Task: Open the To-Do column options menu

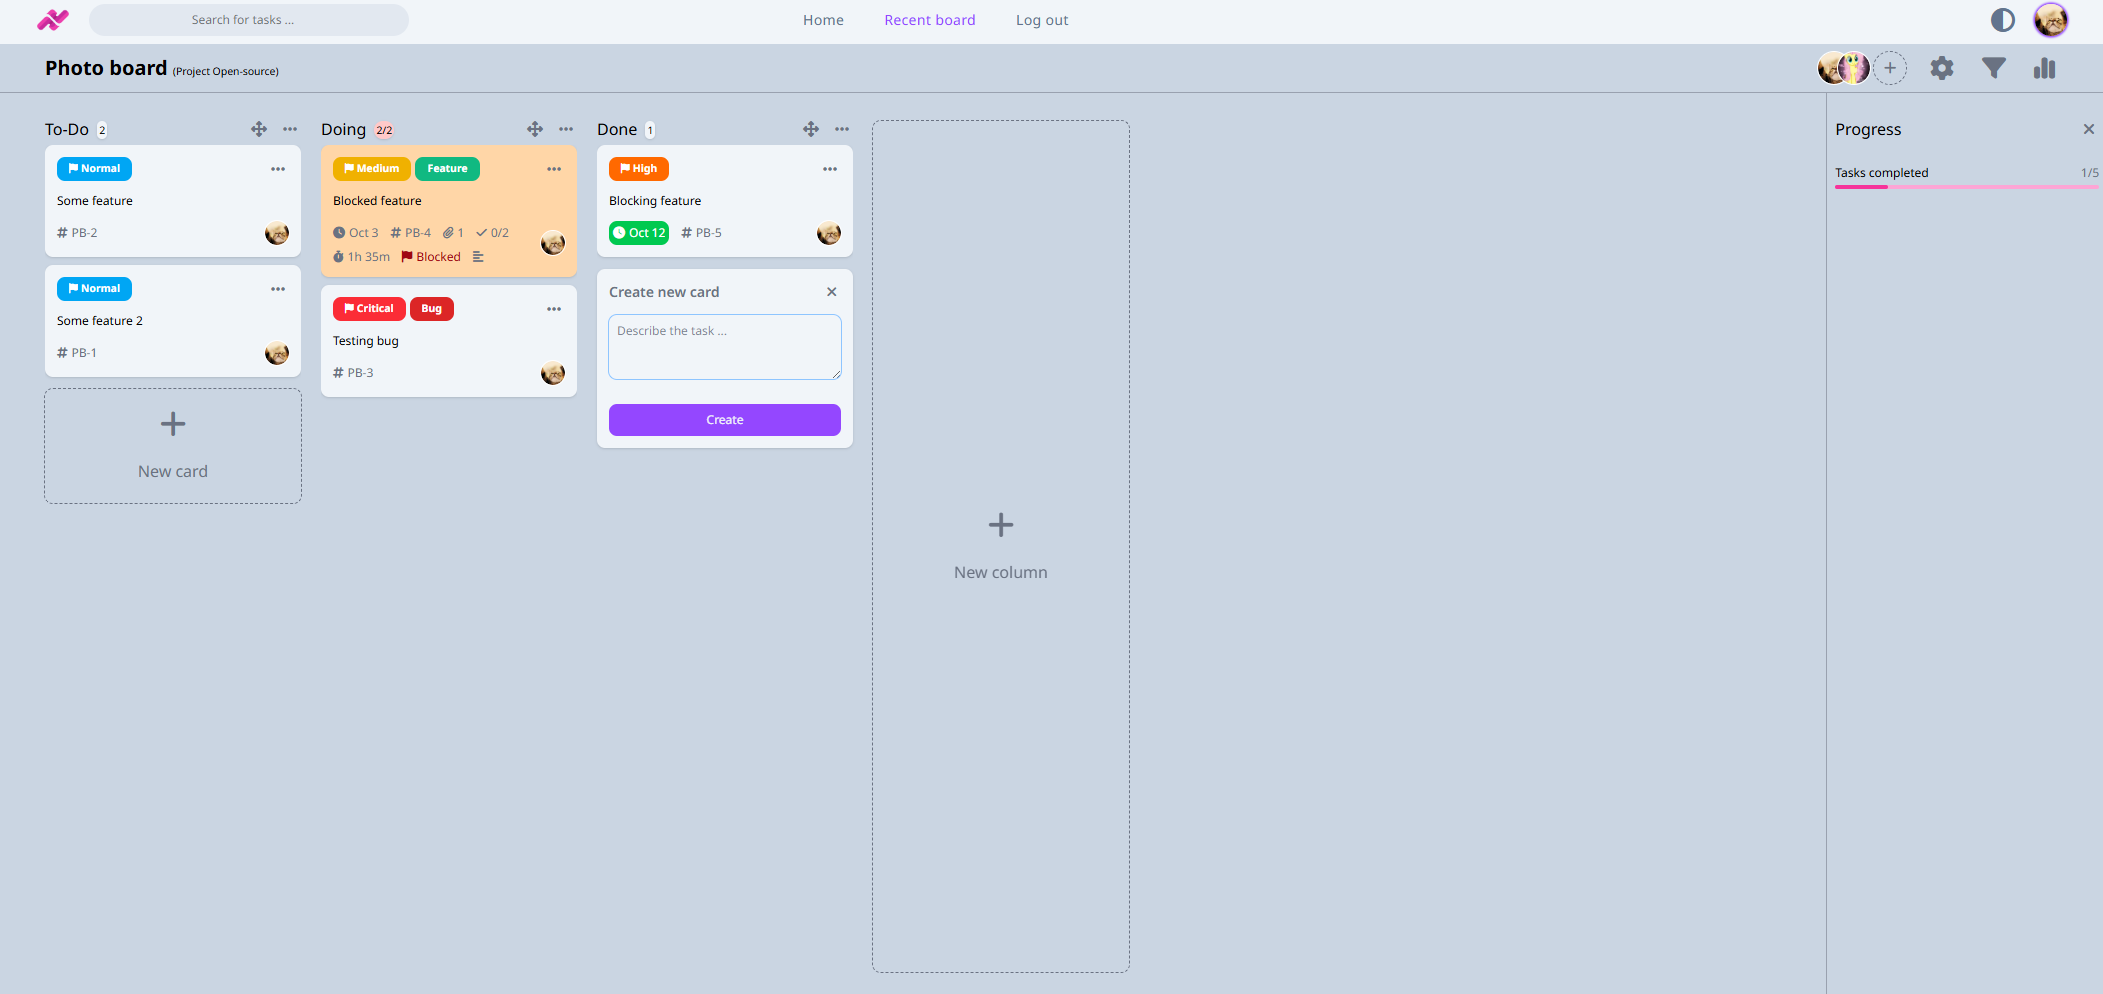Action: (289, 129)
